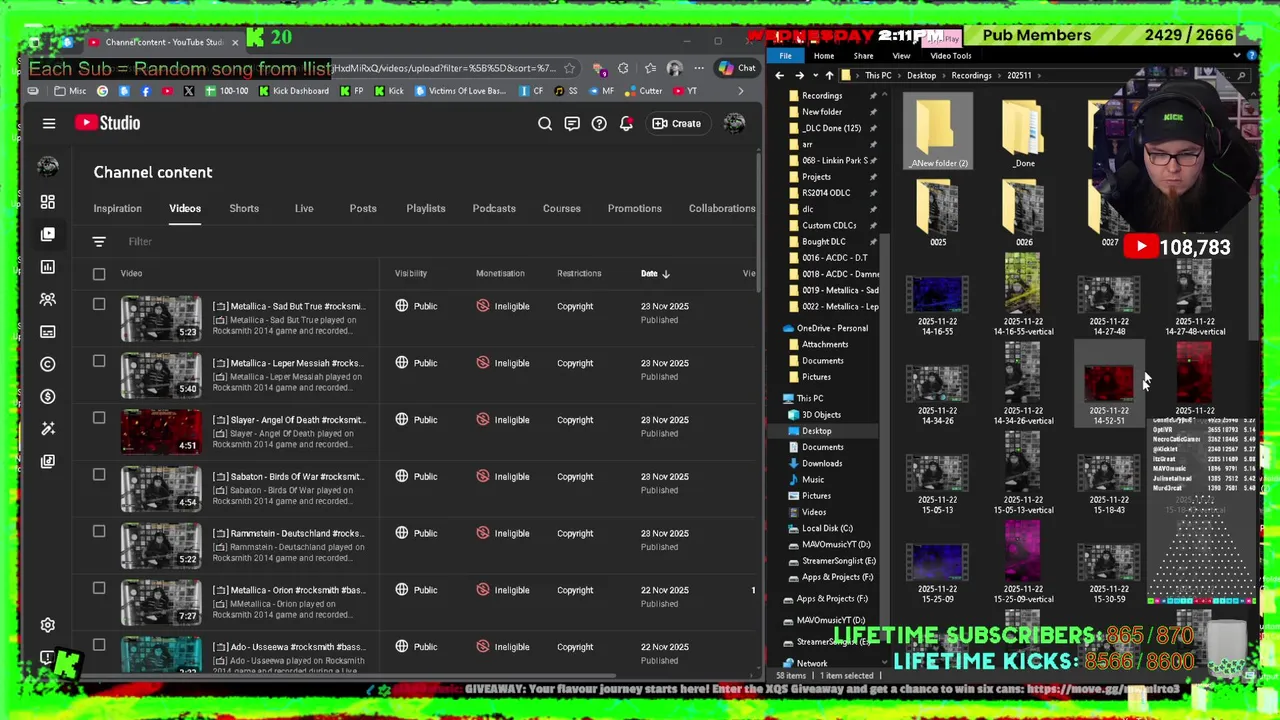This screenshot has width=1280, height=720.
Task: Check the Metallica - Sad But True row
Action: pyautogui.click(x=99, y=304)
